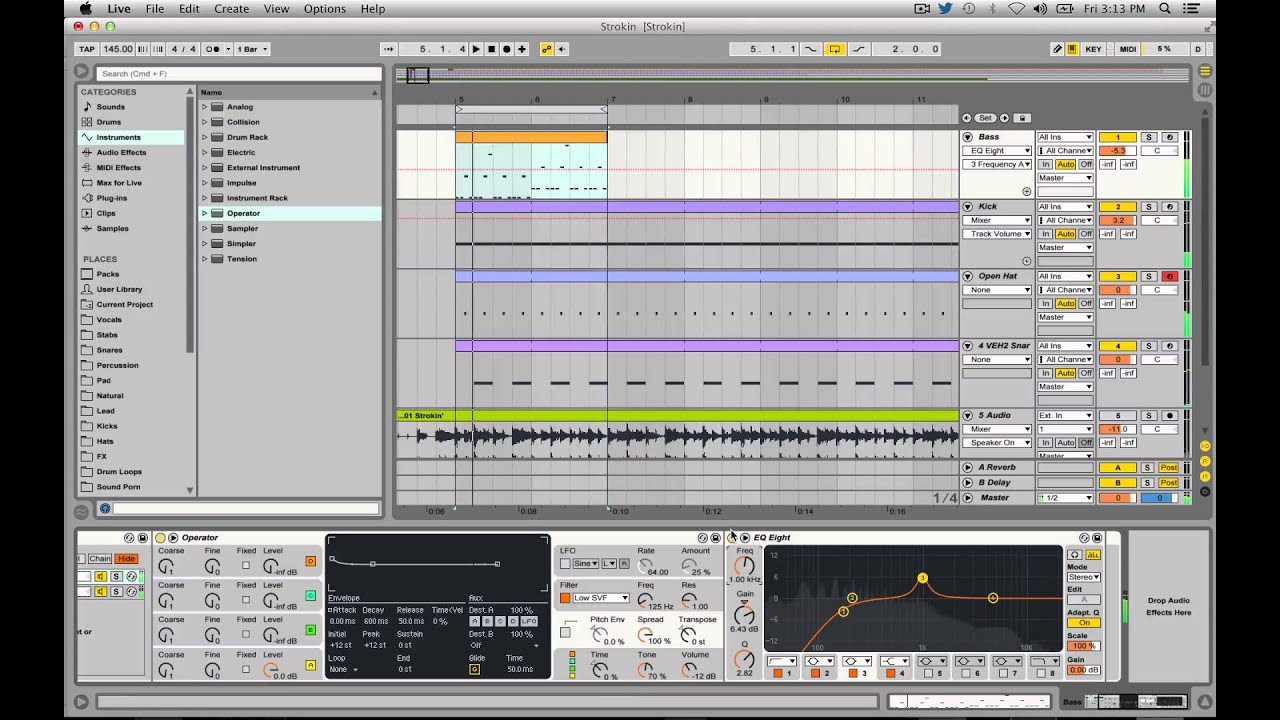Screen dimensions: 1280x720
Task: Click the KEY map mode button
Action: (1094, 49)
